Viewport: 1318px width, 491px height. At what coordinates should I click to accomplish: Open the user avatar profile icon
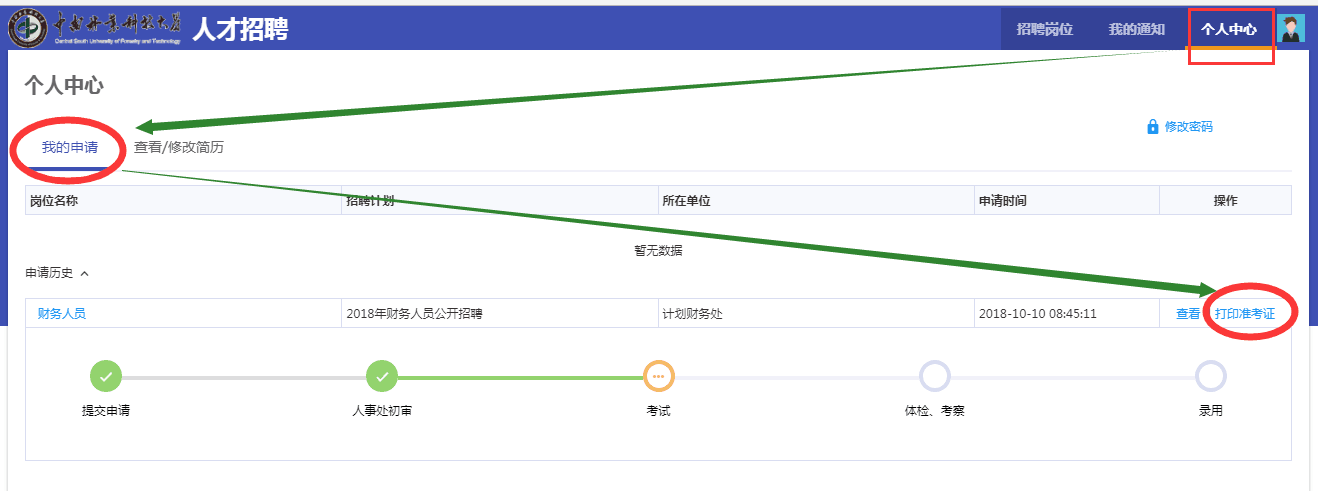1292,29
